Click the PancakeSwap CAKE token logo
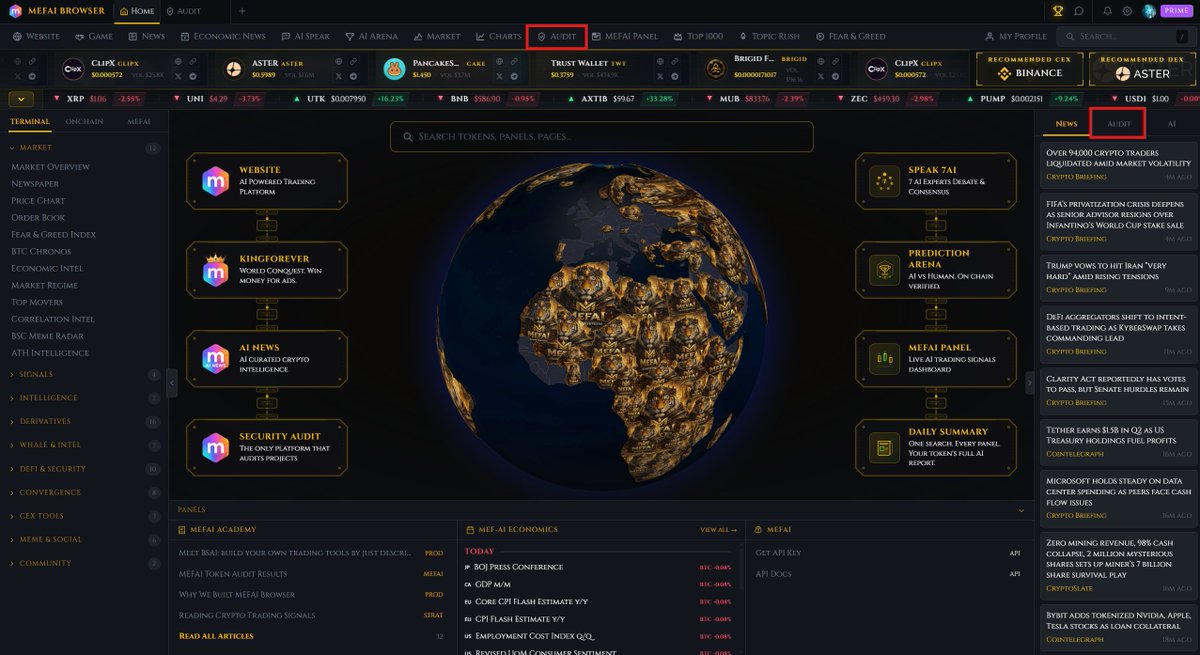 pos(394,68)
